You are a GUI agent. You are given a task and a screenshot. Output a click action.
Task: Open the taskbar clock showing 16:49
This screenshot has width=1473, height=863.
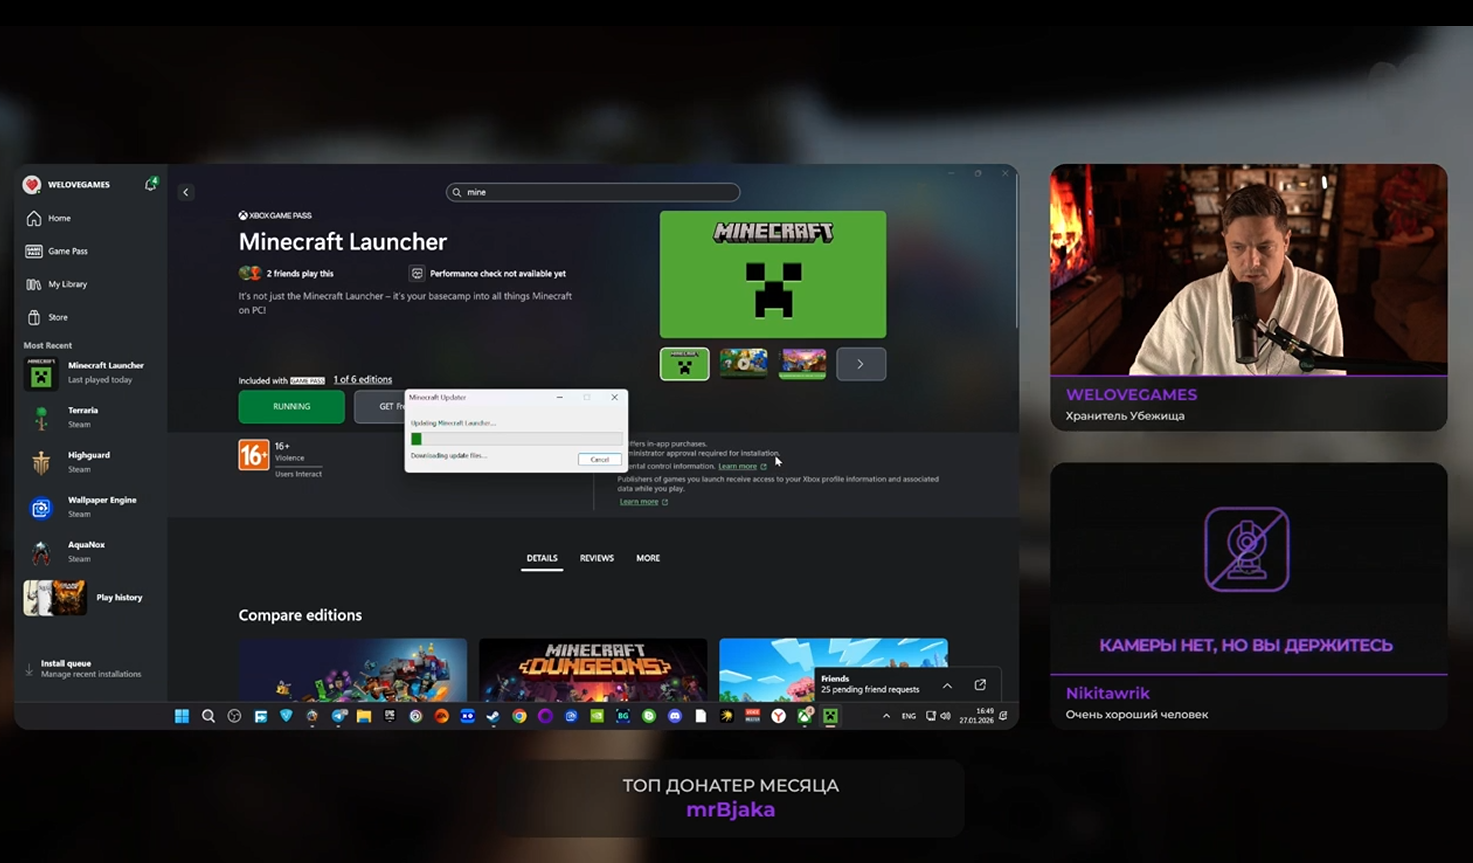click(976, 716)
